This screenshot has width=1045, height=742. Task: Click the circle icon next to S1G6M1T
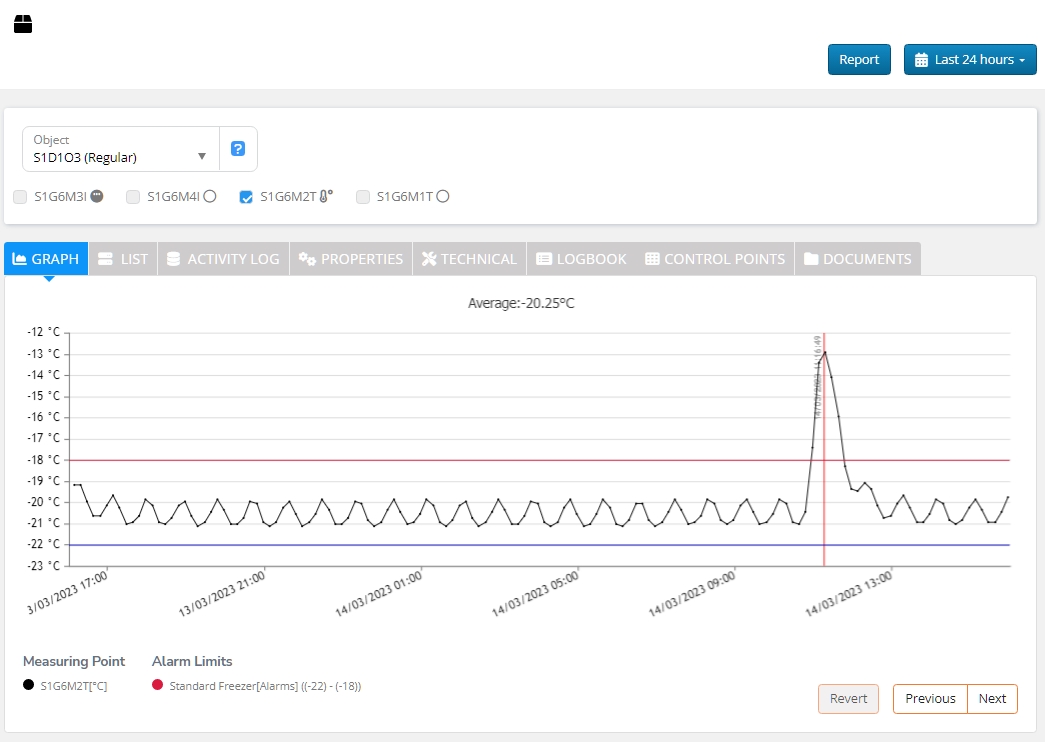443,197
